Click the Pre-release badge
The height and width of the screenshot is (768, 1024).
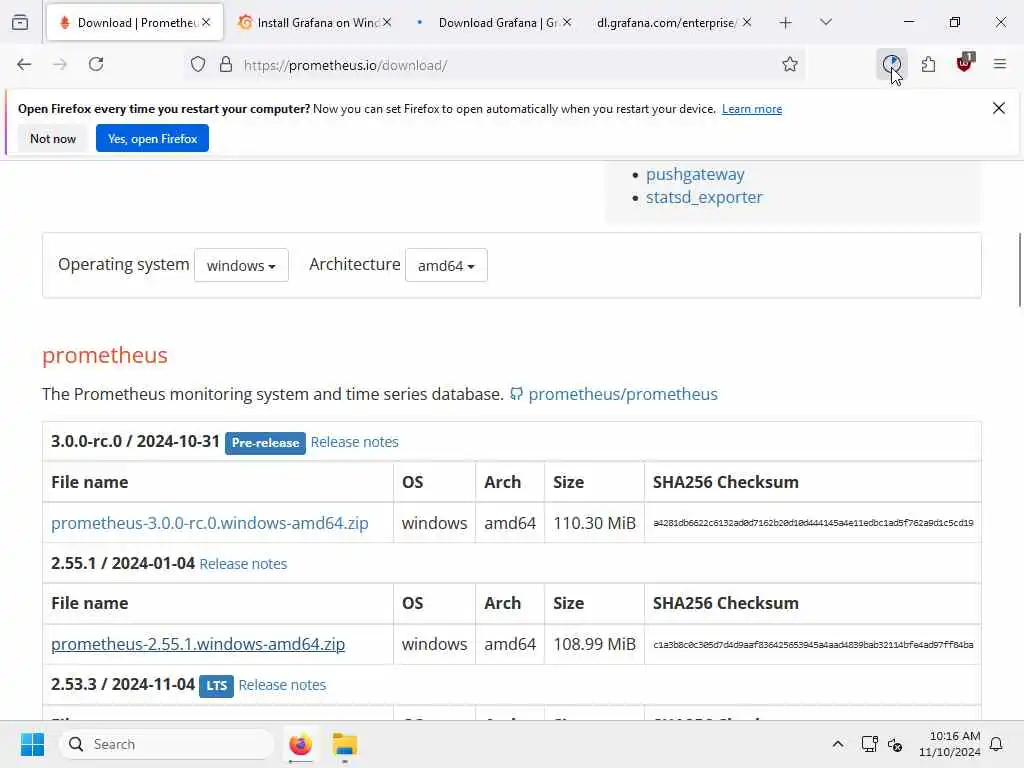[x=265, y=443]
